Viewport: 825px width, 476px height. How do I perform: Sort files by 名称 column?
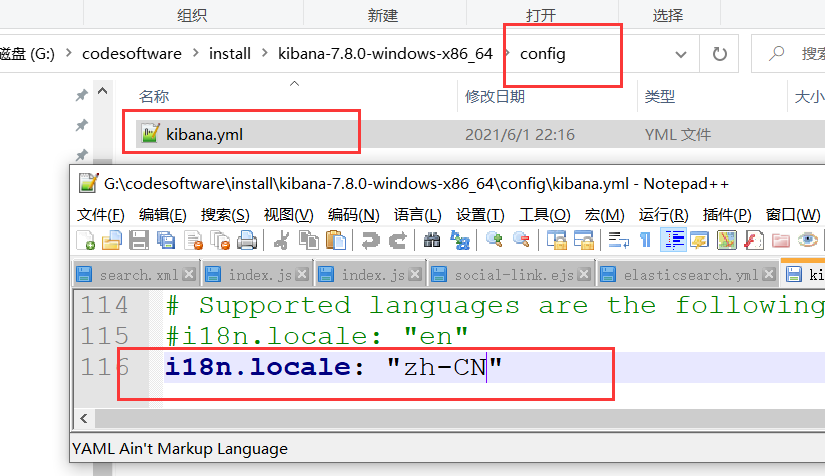tap(154, 97)
